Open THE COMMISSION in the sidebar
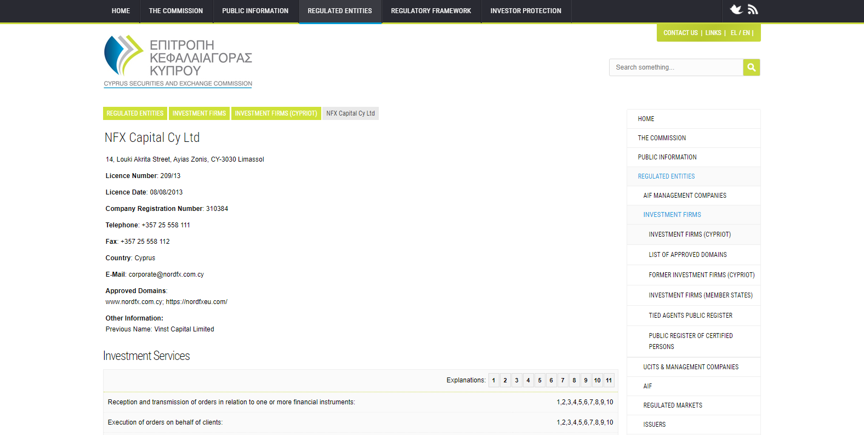 694,138
